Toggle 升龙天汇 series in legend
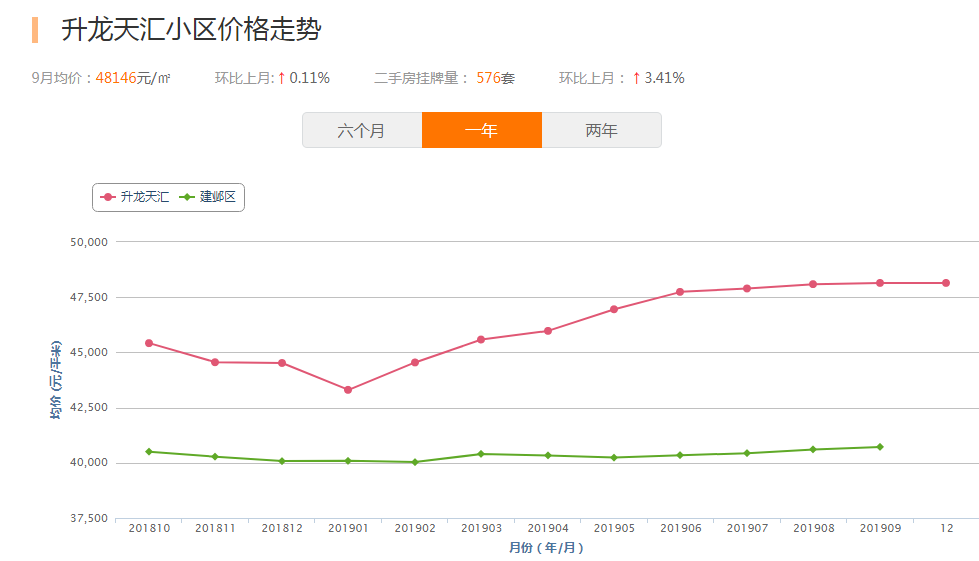The height and width of the screenshot is (561, 979). pos(134,197)
